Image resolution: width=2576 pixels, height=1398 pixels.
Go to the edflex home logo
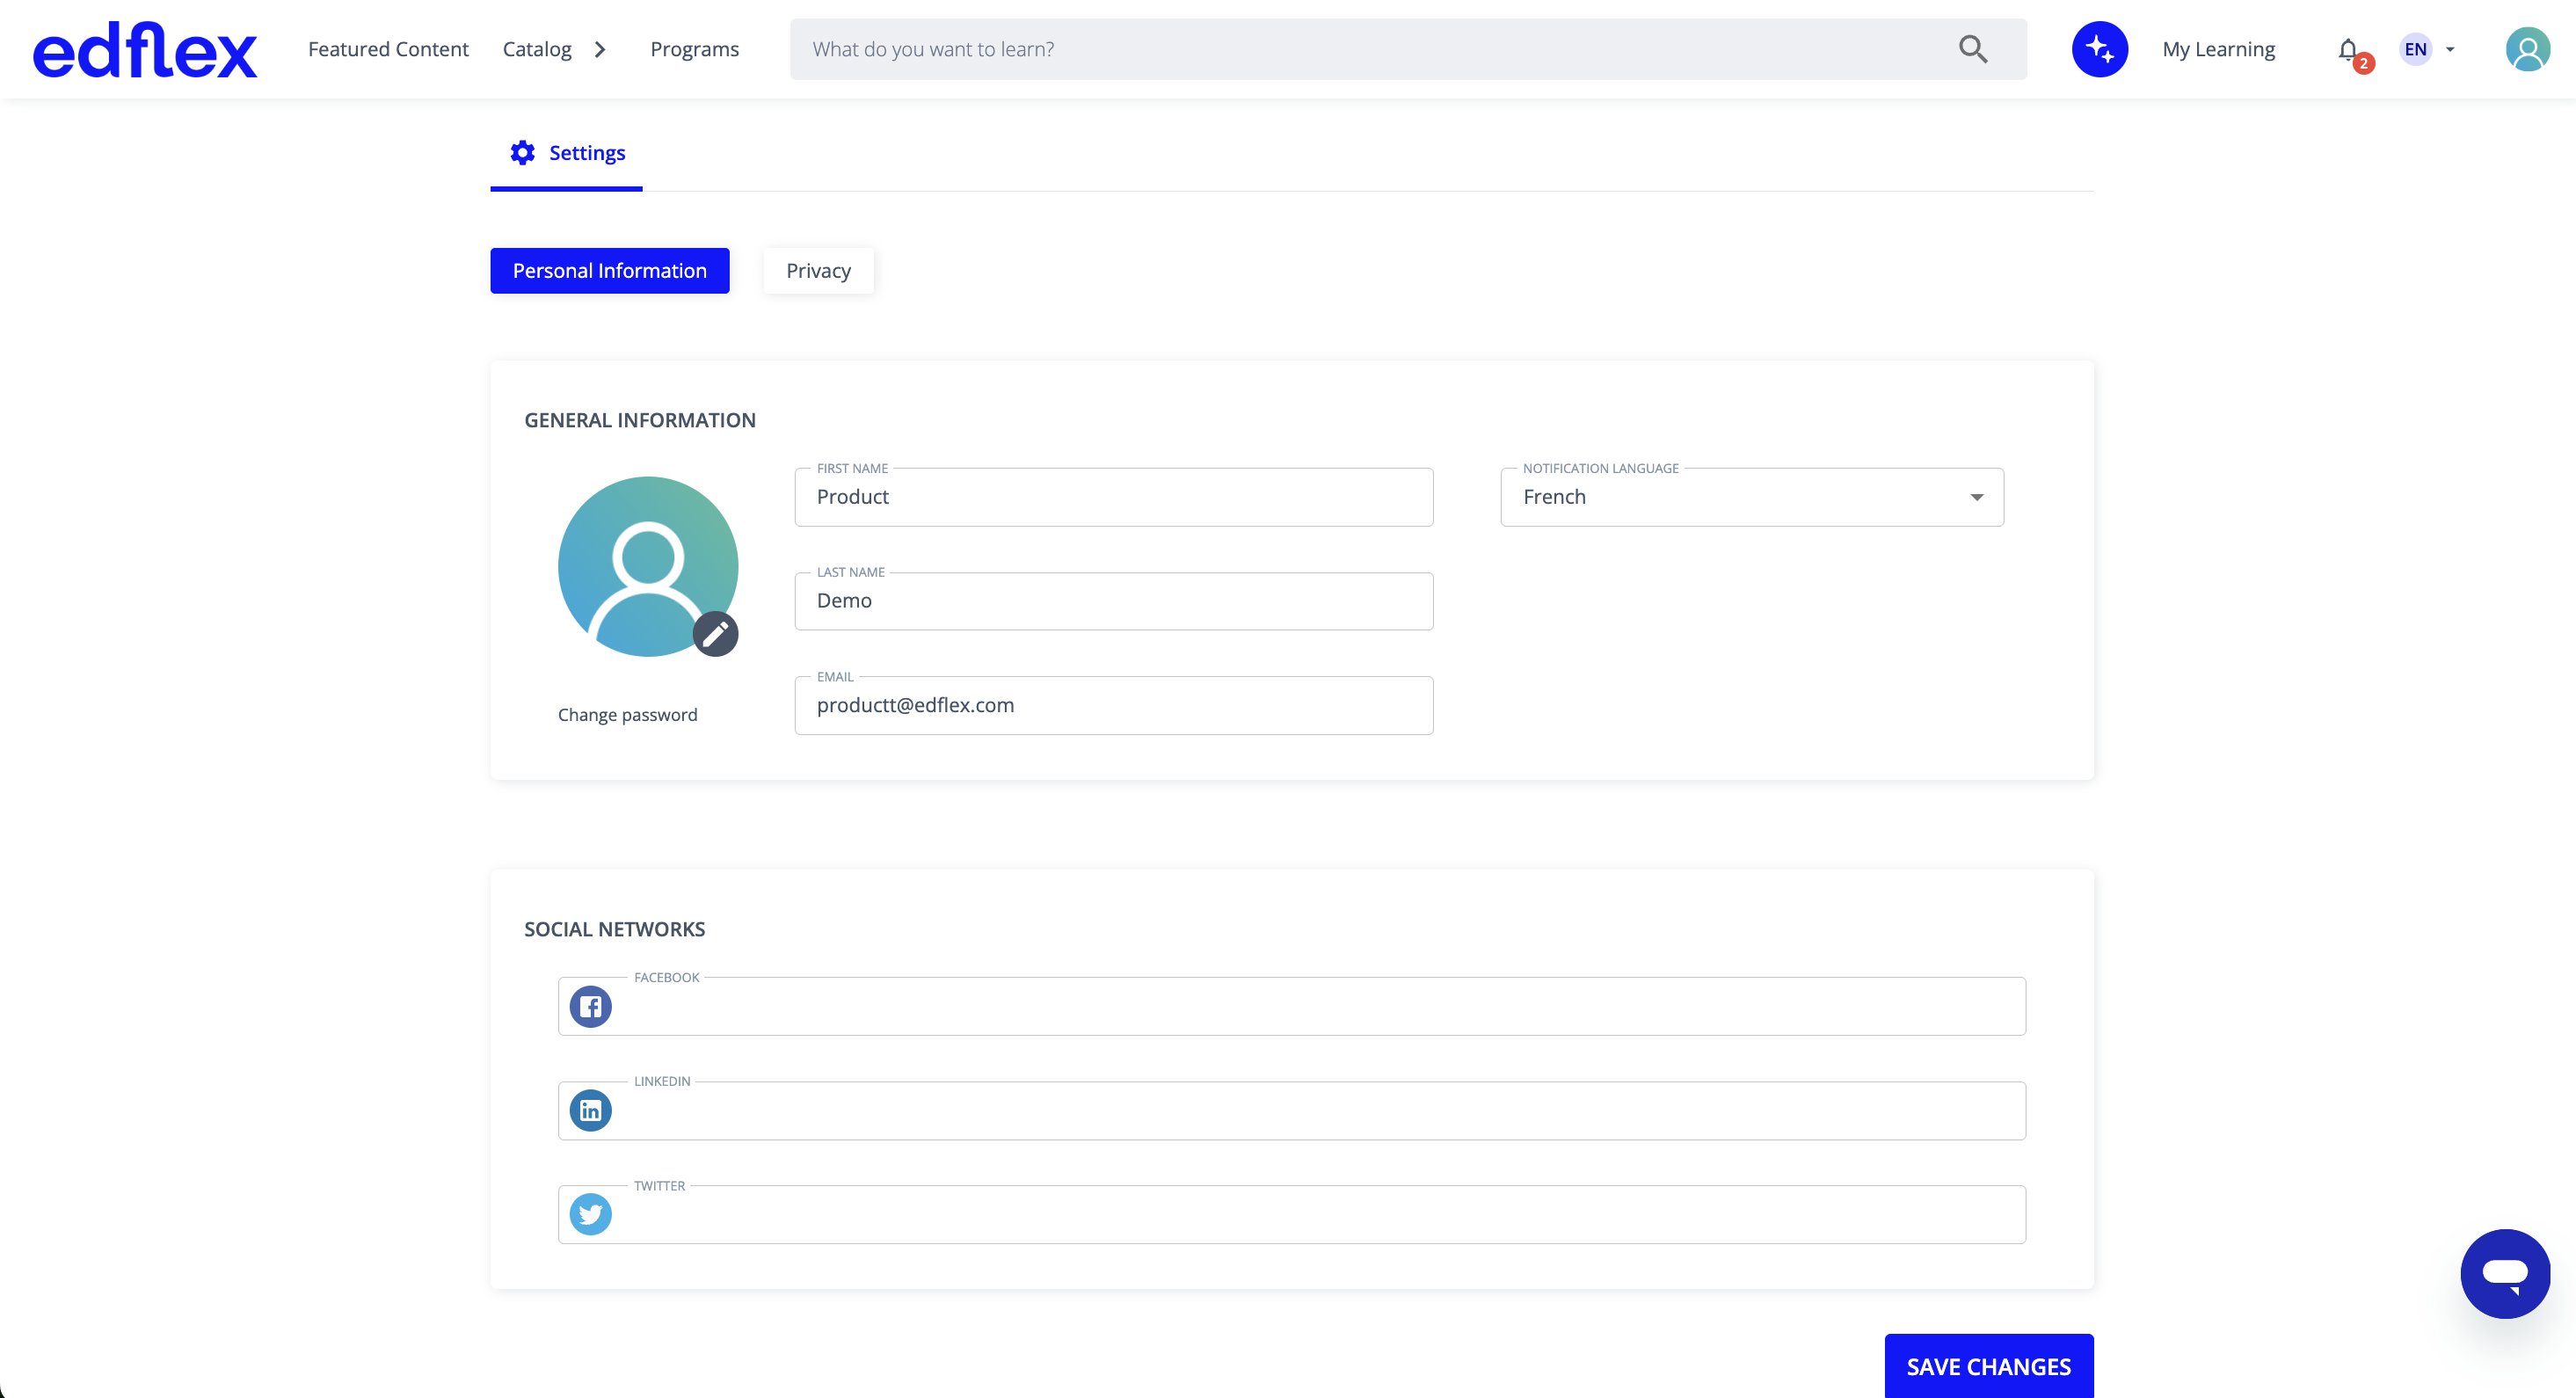point(145,50)
